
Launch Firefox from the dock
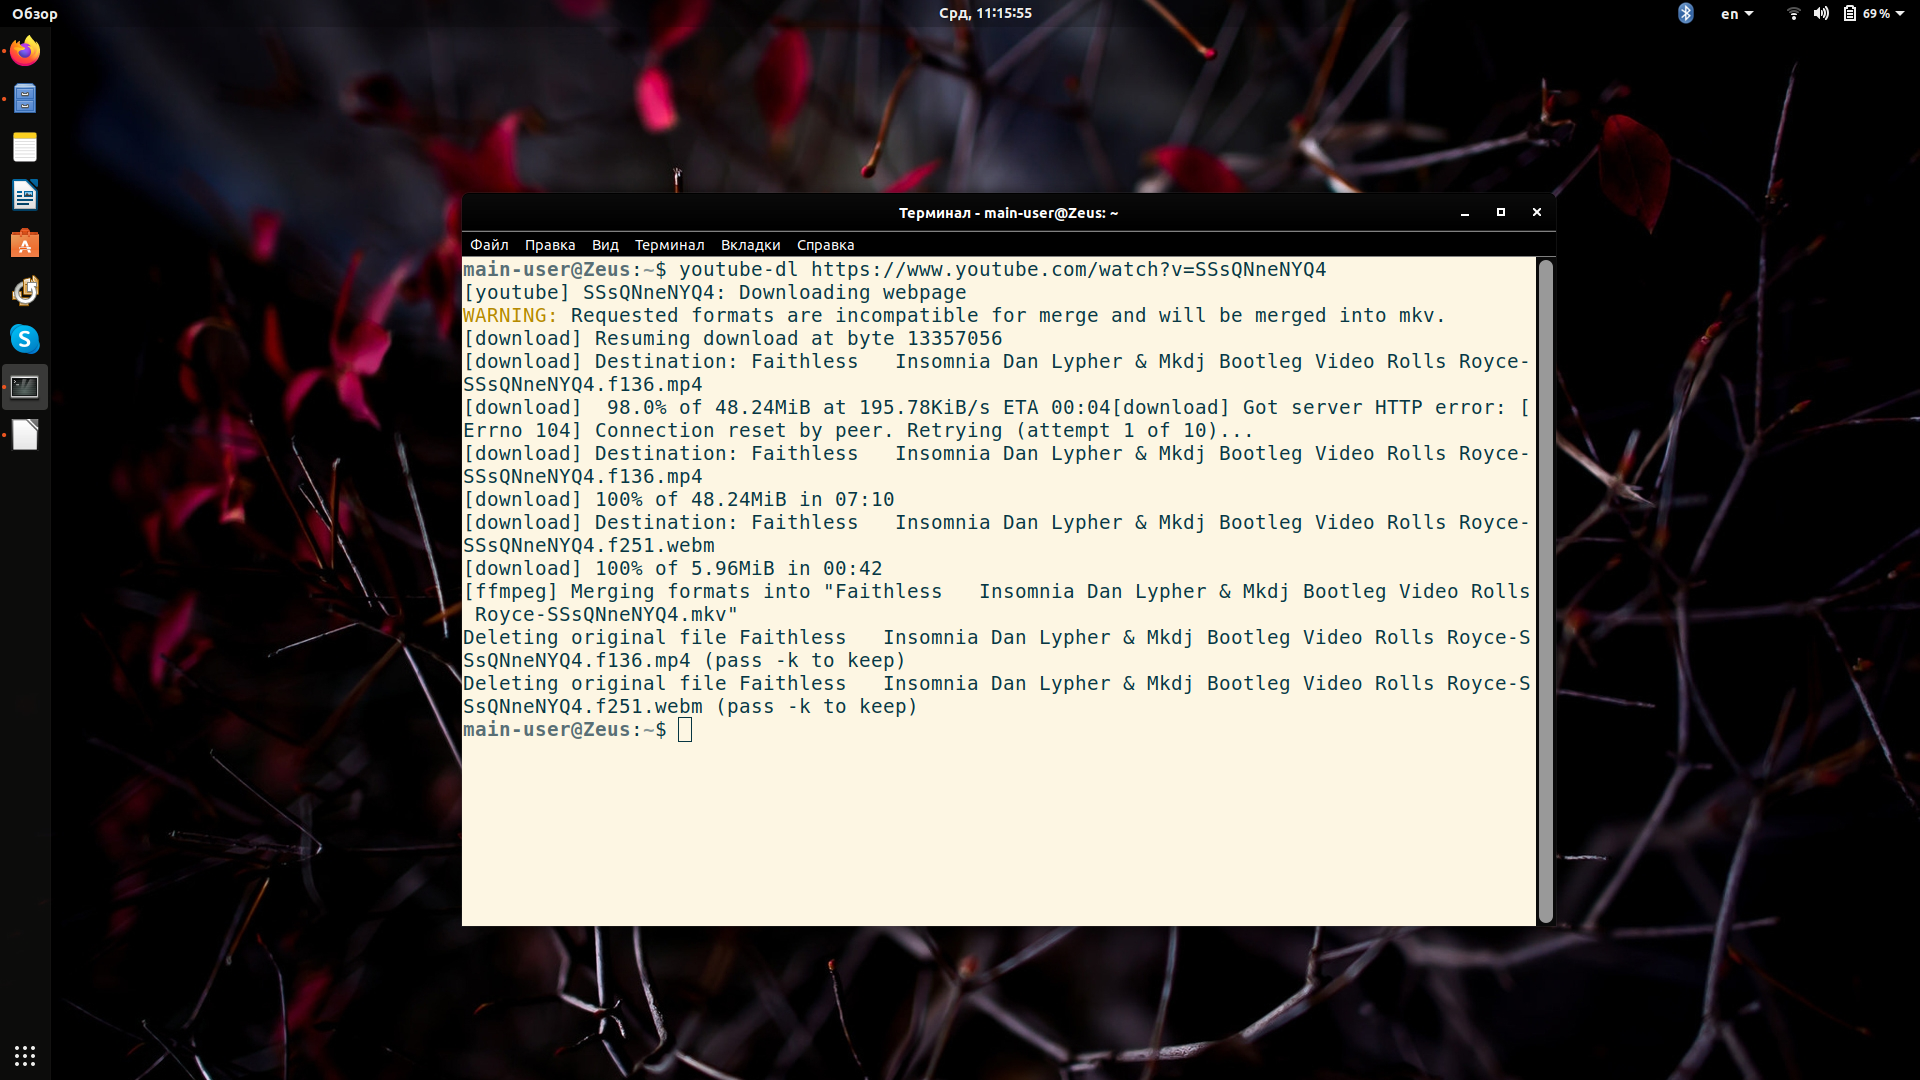(x=25, y=51)
